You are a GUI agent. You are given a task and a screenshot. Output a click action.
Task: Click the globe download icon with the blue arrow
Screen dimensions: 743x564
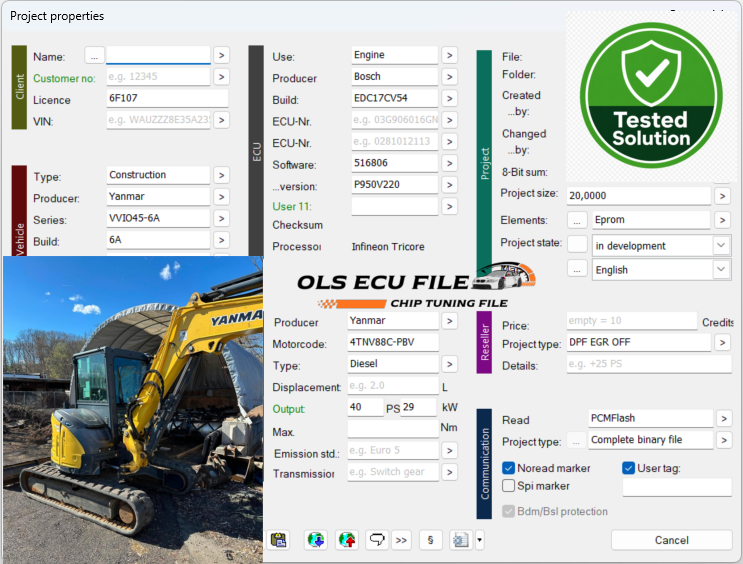pyautogui.click(x=316, y=540)
